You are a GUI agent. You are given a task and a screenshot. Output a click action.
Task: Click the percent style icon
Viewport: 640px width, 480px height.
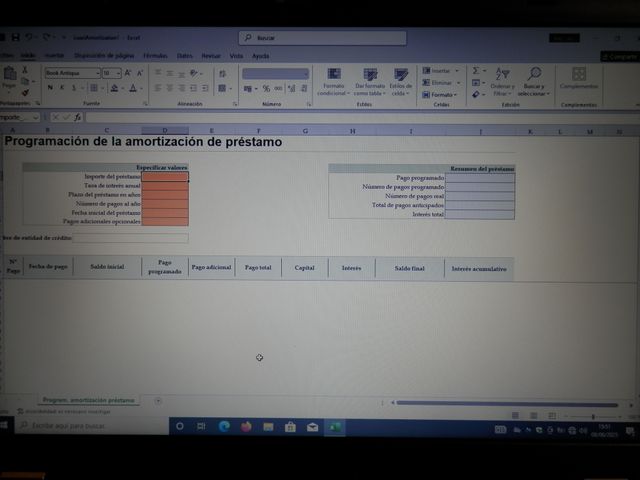[x=265, y=88]
